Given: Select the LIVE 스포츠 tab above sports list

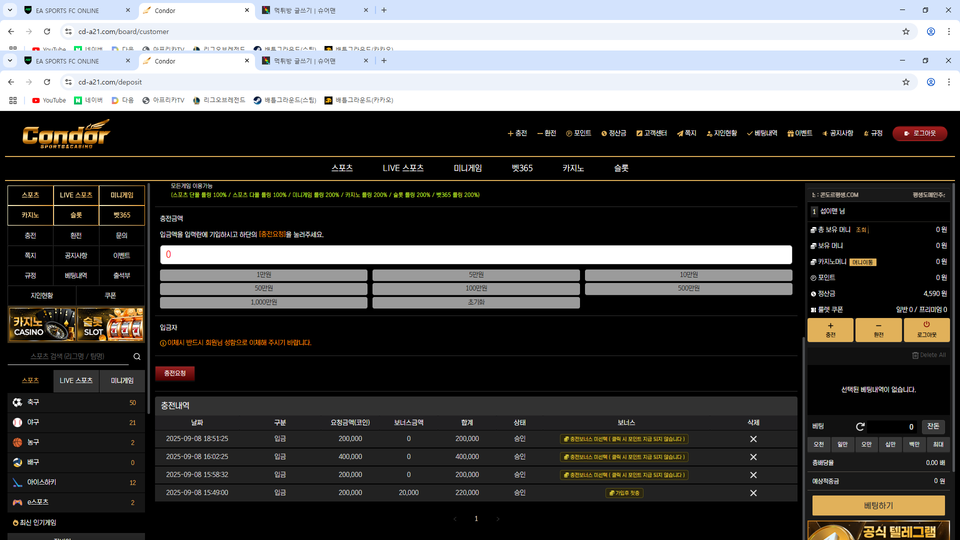Looking at the screenshot, I should point(76,380).
